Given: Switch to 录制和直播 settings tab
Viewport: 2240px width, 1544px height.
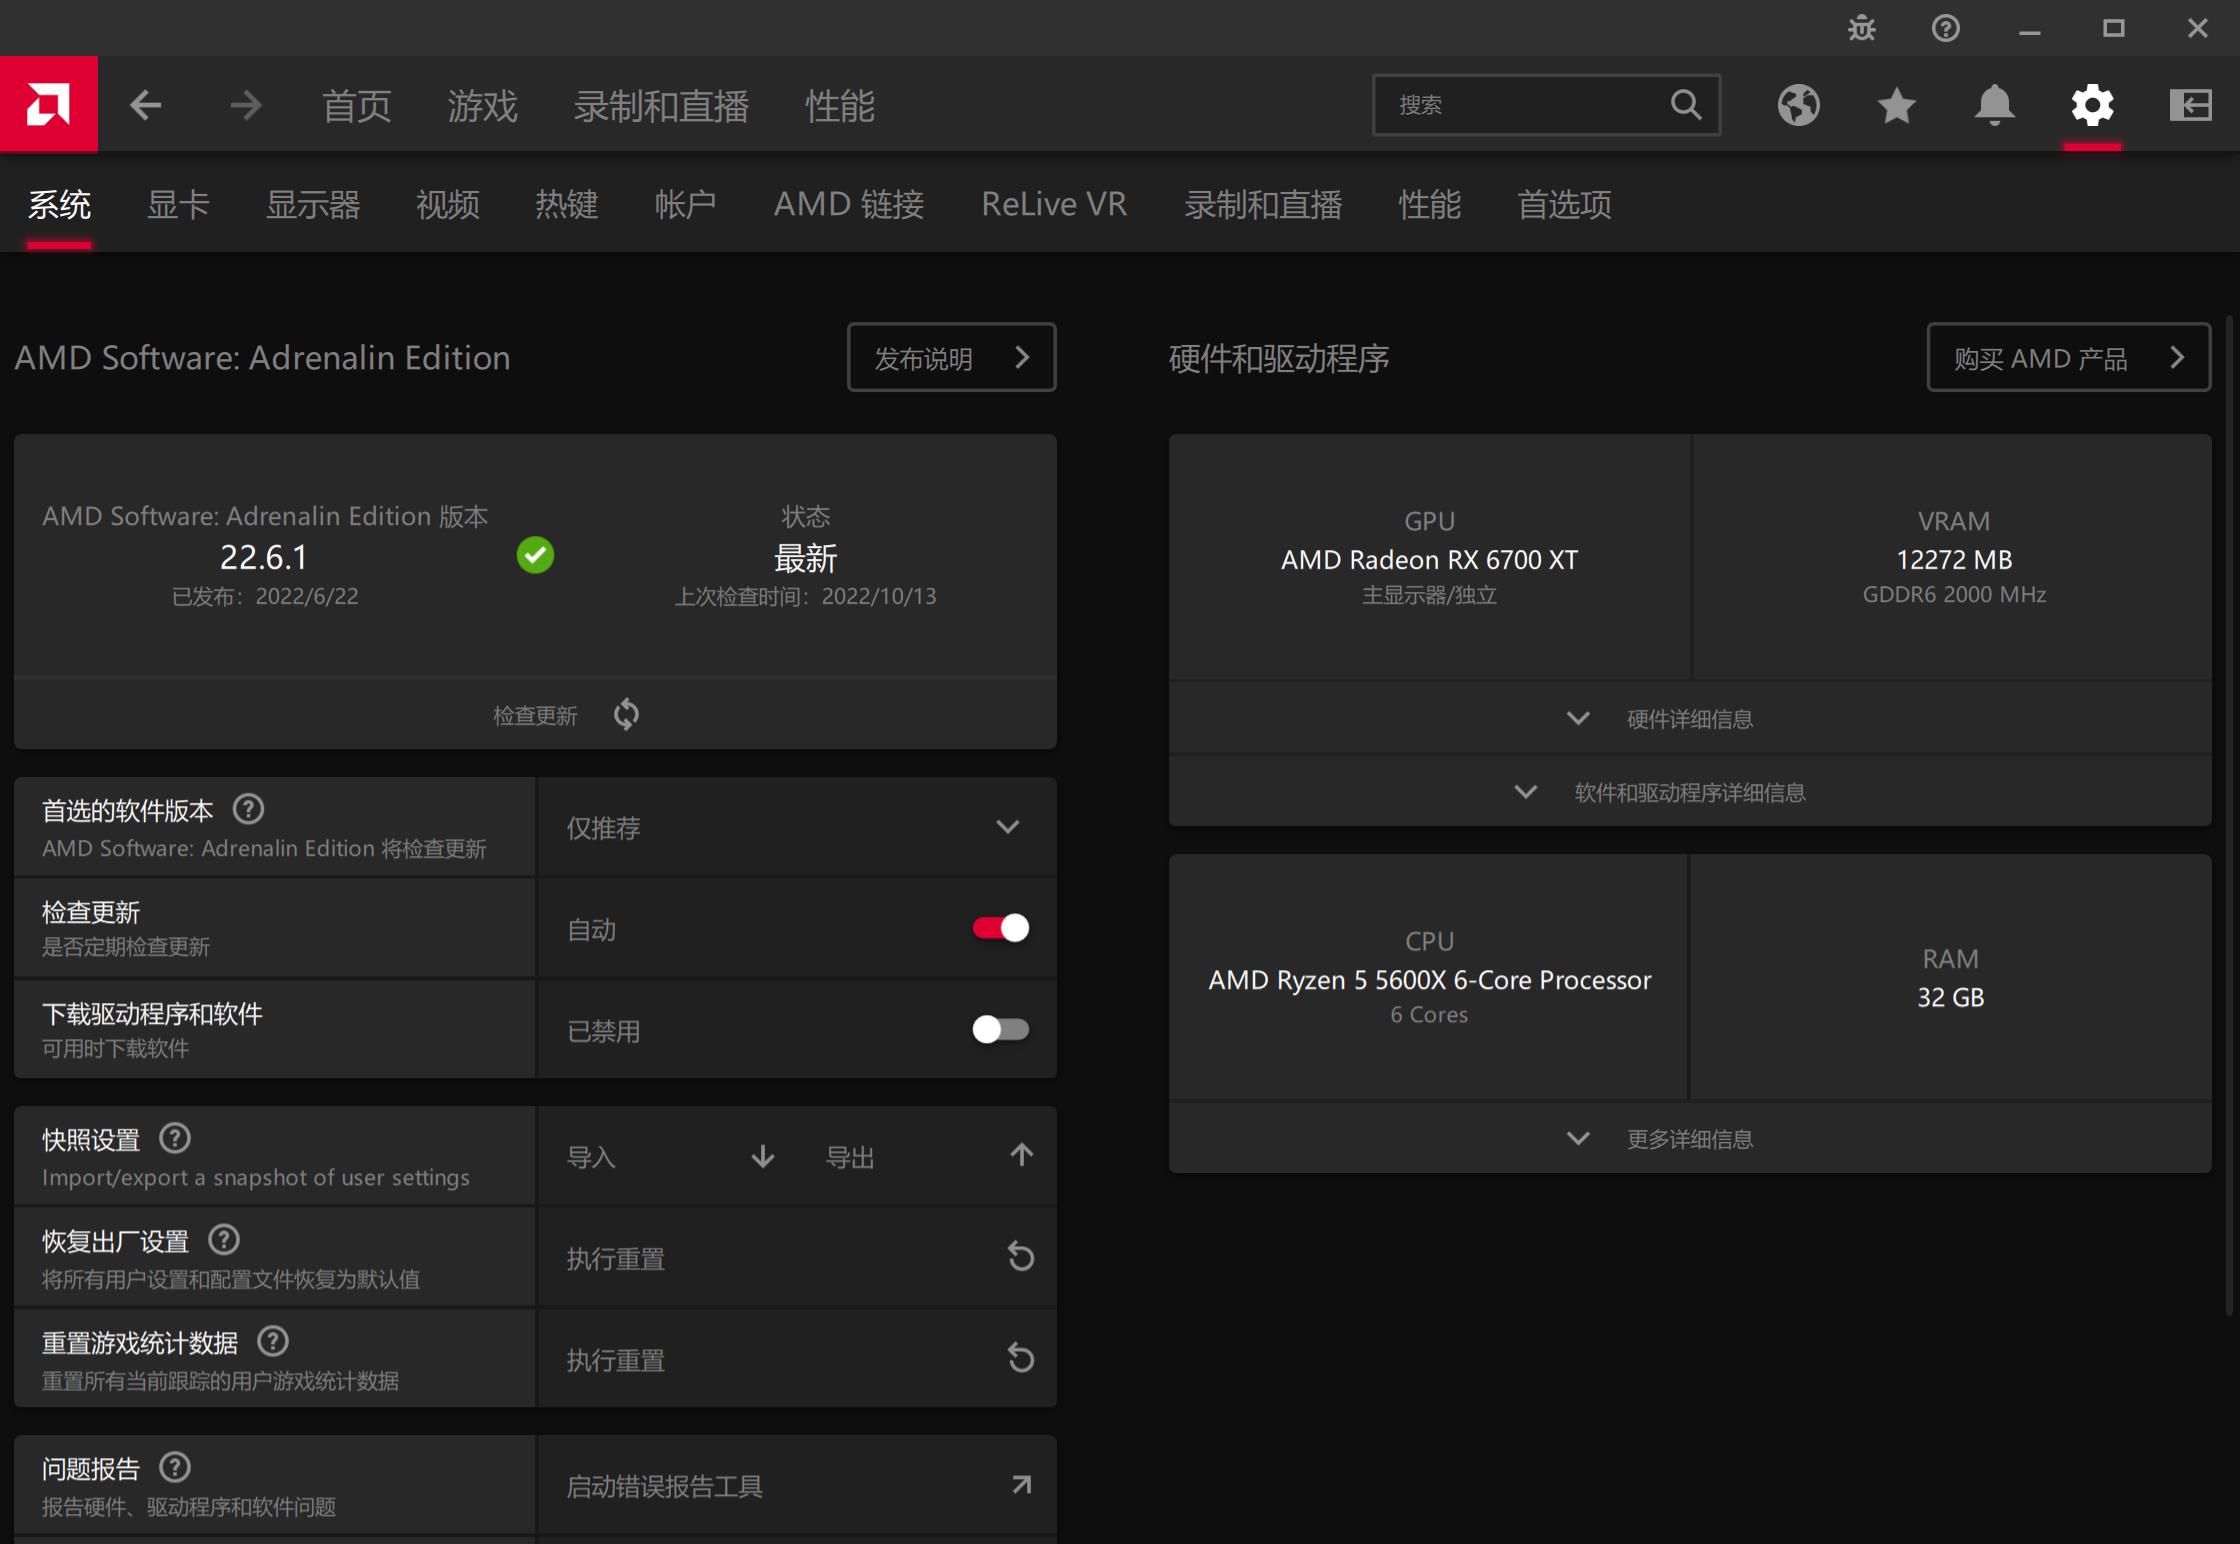Looking at the screenshot, I should [x=1263, y=204].
